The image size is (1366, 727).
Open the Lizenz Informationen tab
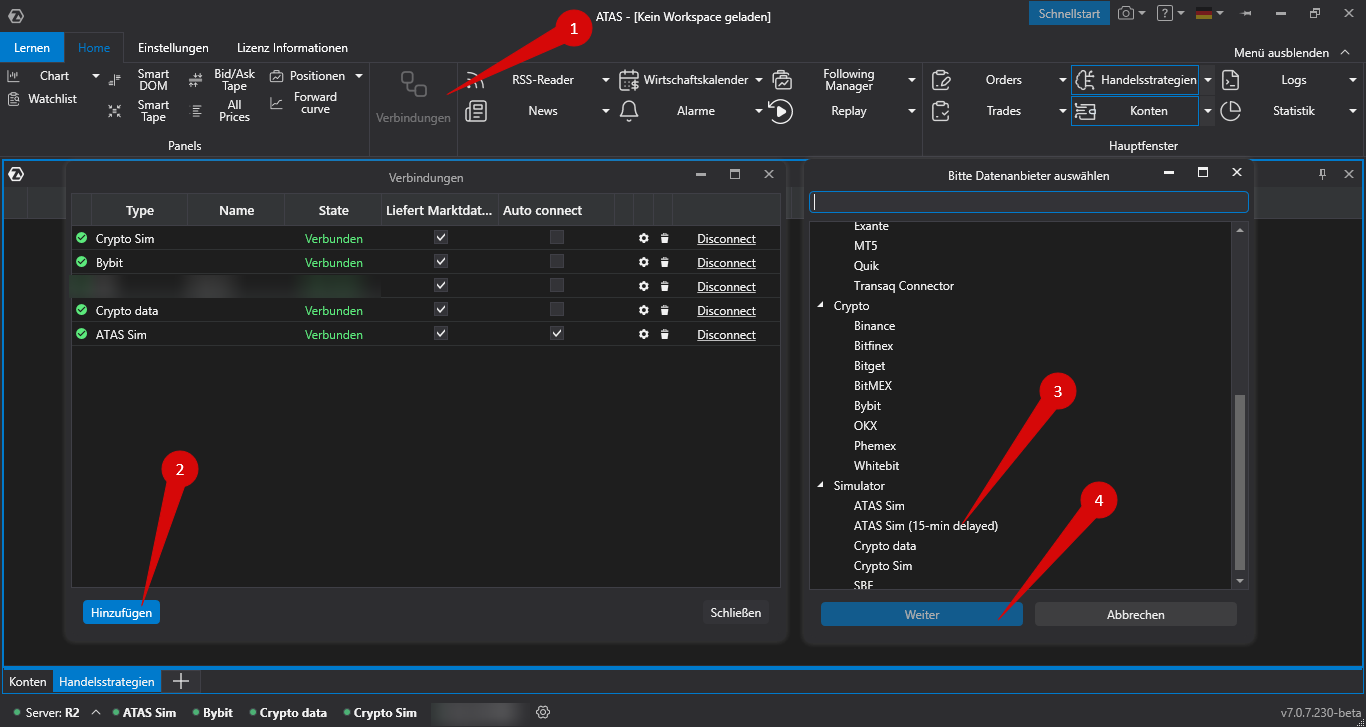pyautogui.click(x=292, y=48)
